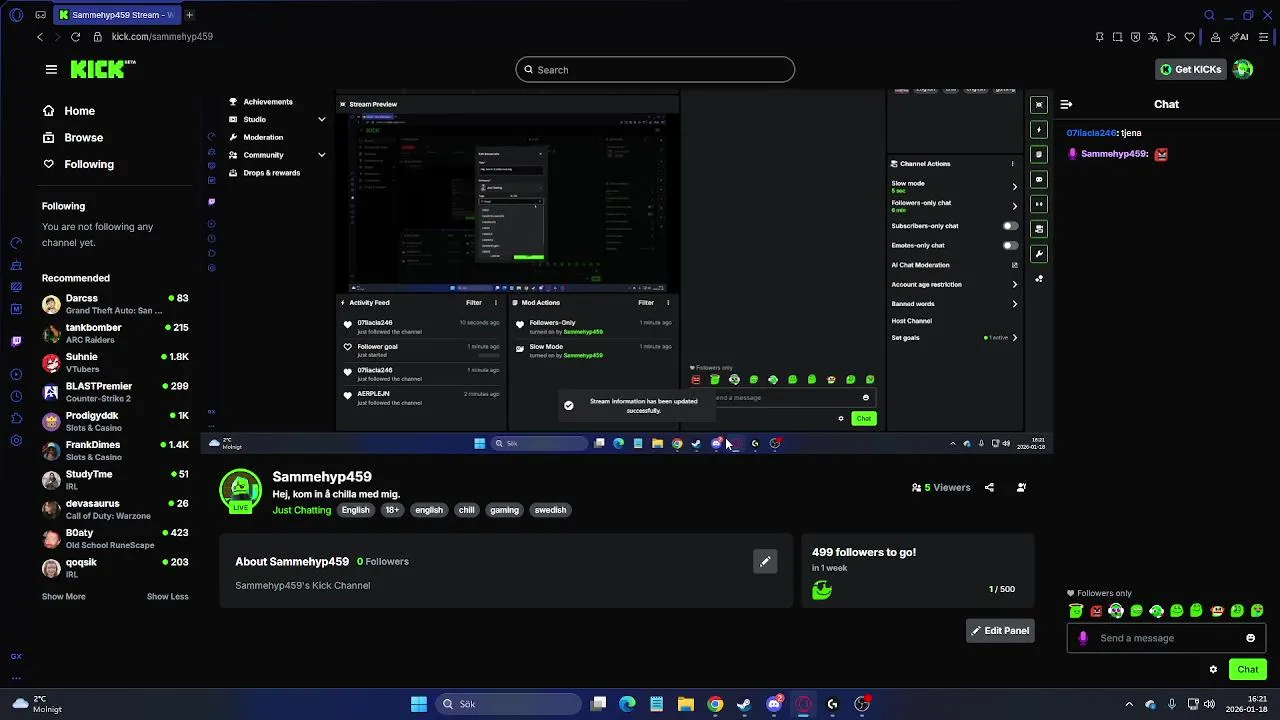
Task: Click lightning bolt icon in side strip
Action: click(x=1039, y=129)
